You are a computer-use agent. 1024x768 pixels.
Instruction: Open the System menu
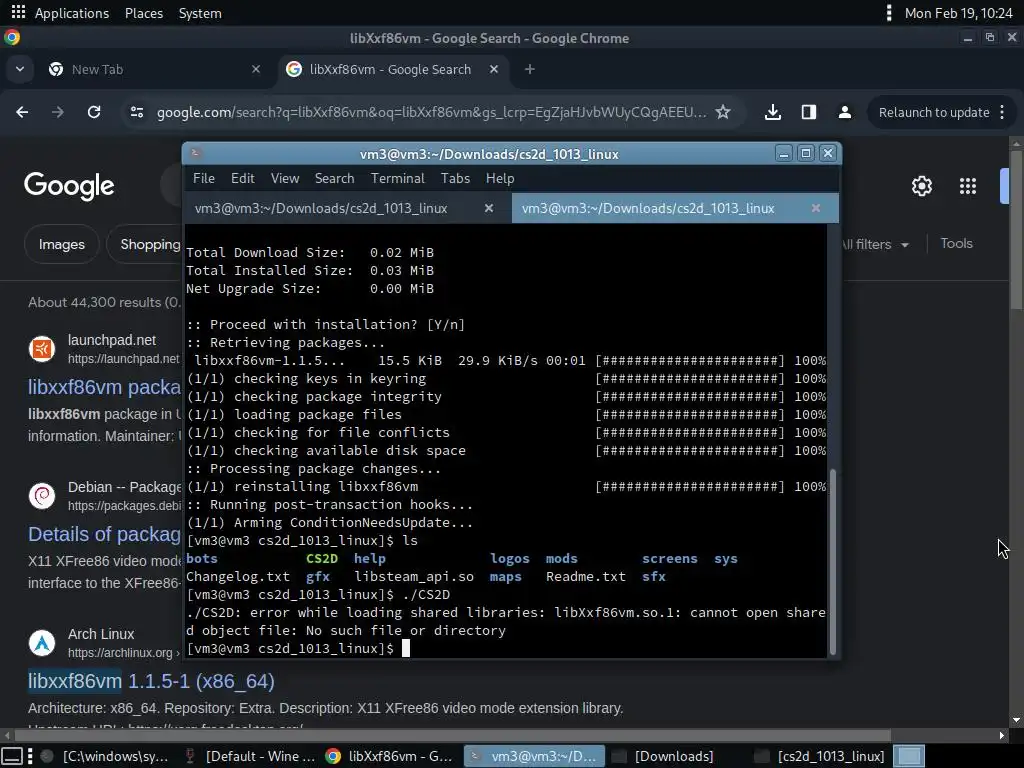pos(200,13)
